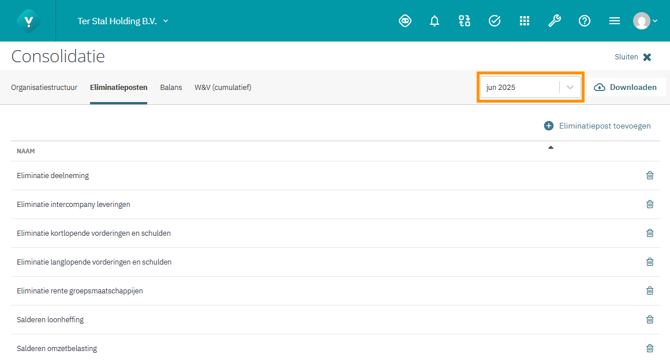Delete Eliminatie deelneming with trash icon
Screen dimensions: 670x362
click(650, 175)
